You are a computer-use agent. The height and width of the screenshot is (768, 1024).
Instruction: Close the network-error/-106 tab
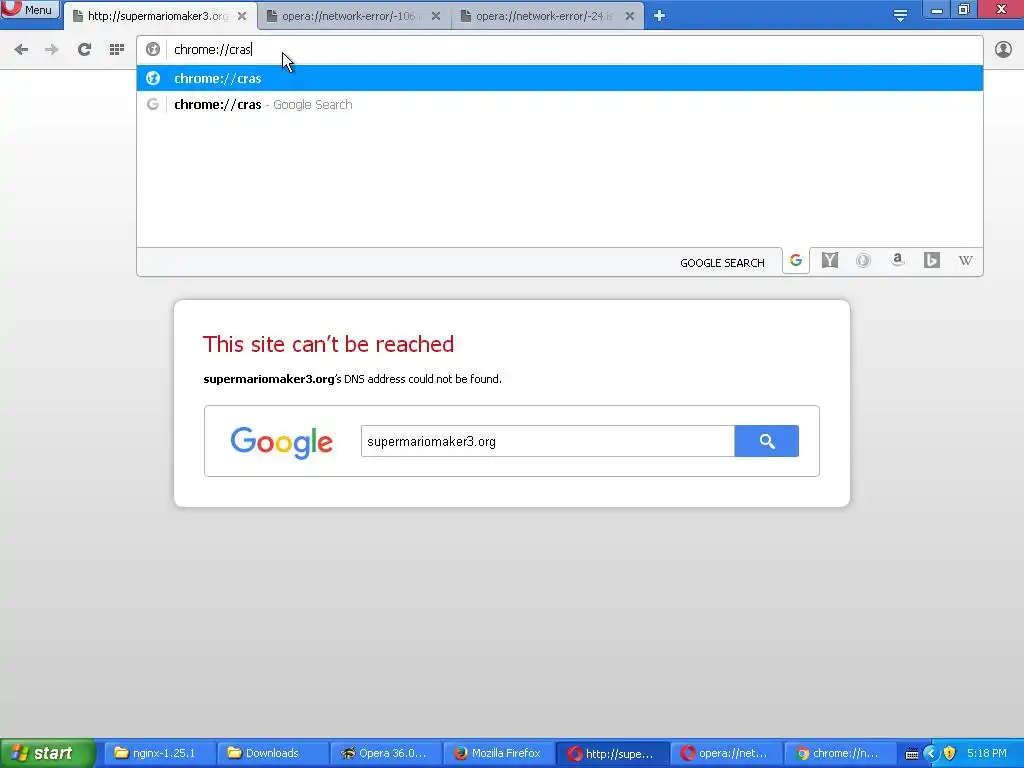click(x=436, y=16)
